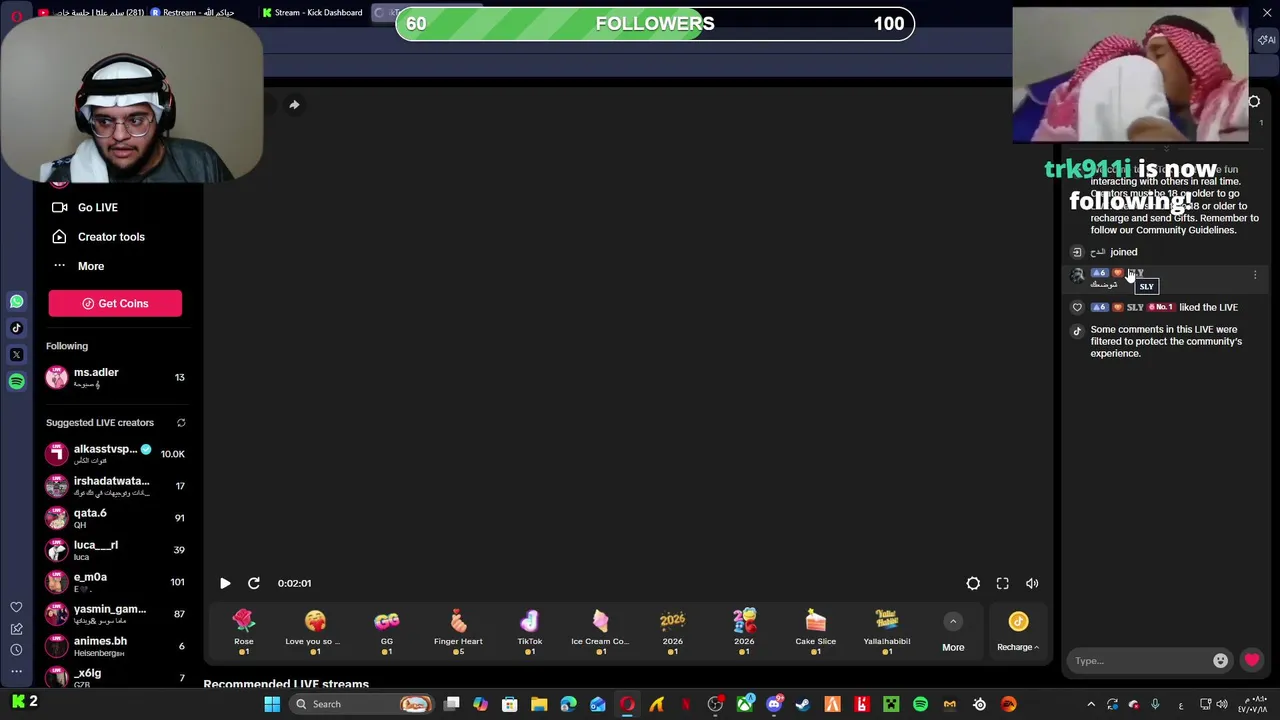Open yasmin_gam live creator
1280x720 pixels.
click(115, 614)
